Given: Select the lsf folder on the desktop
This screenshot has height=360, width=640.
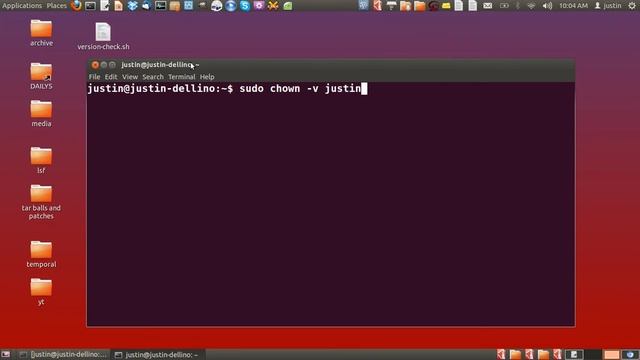Looking at the screenshot, I should pos(41,160).
